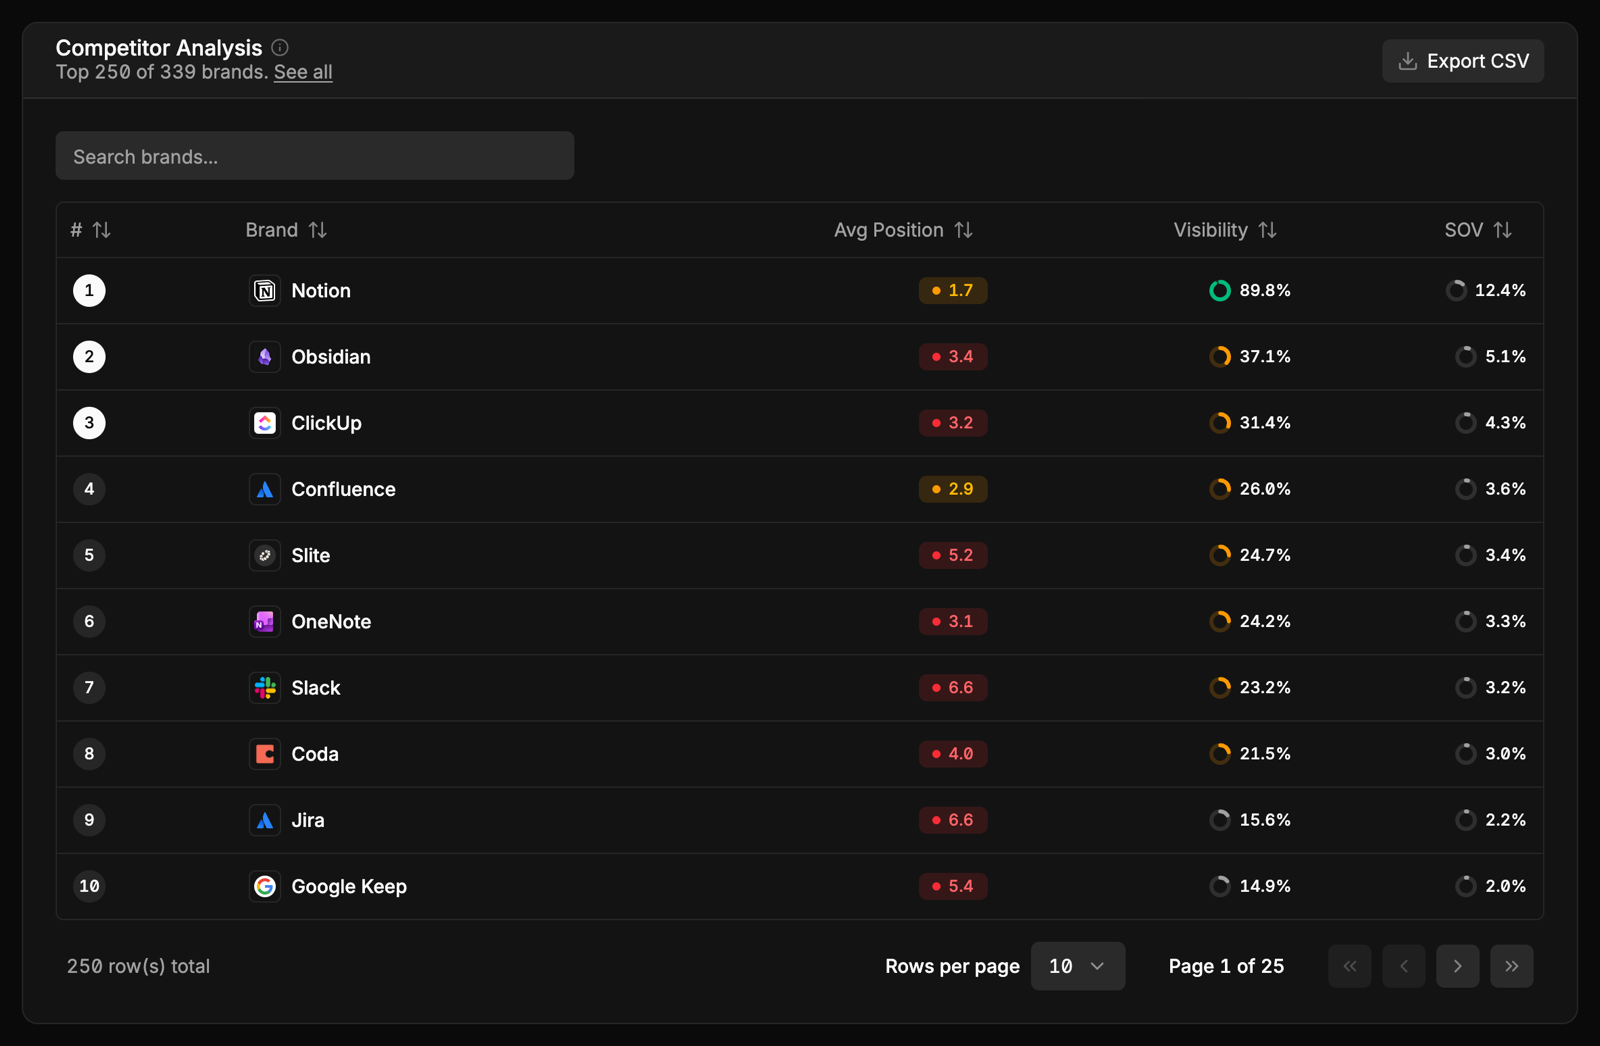Click the rank 3 circle badge

click(x=89, y=423)
